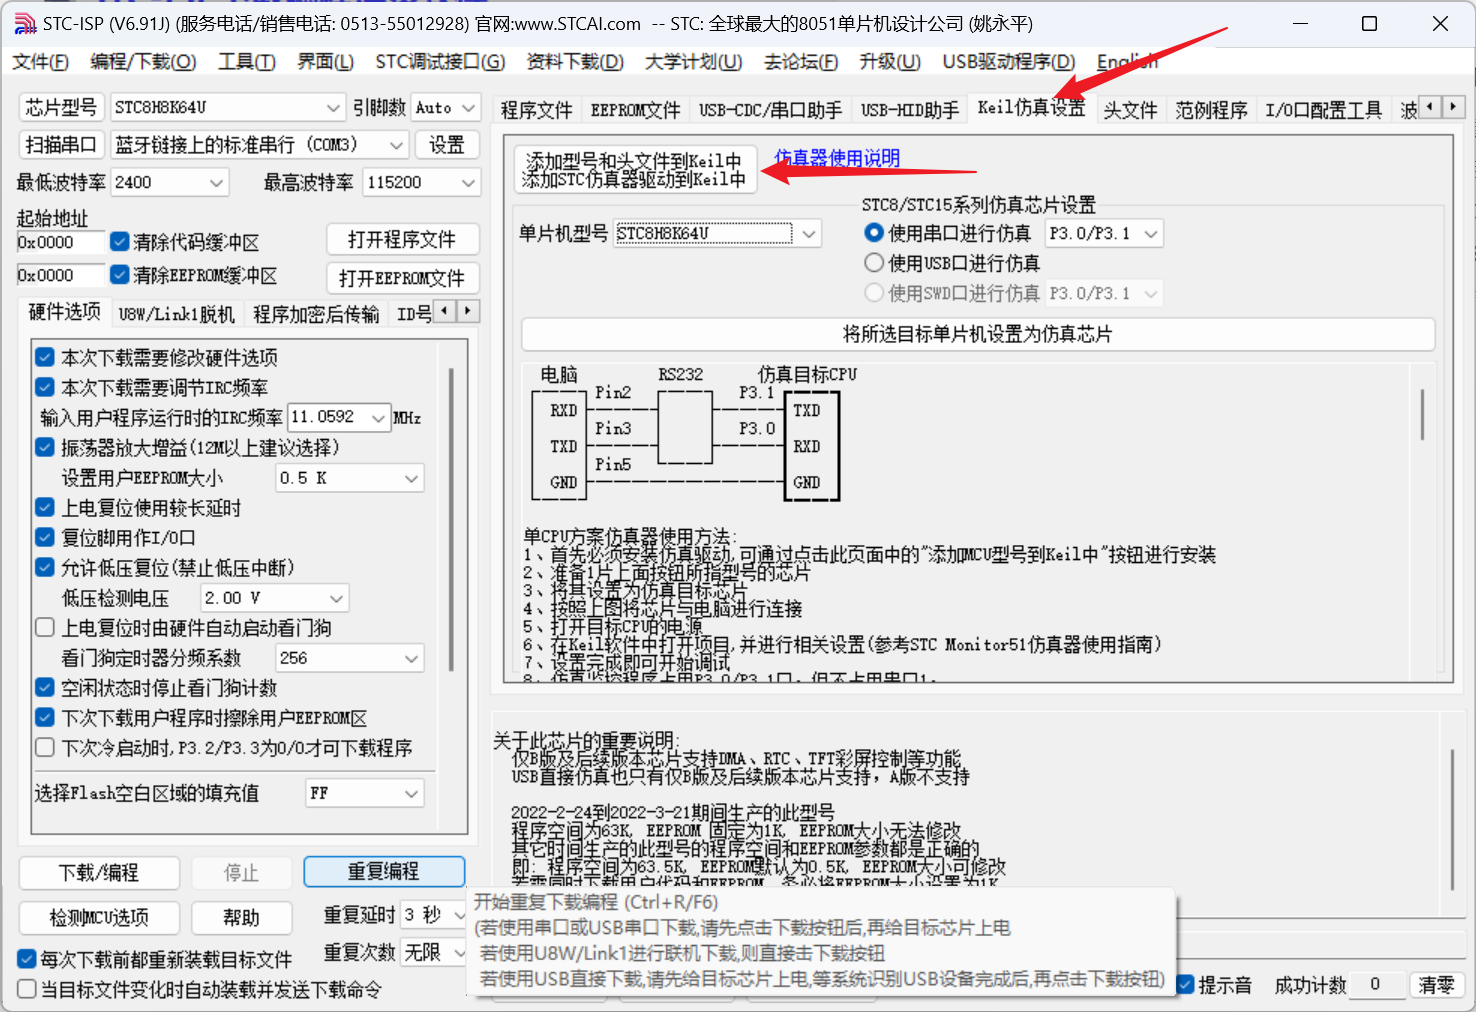Enable 当目标文件变化时自动装载并发送下载命令
The image size is (1476, 1012).
click(x=28, y=989)
